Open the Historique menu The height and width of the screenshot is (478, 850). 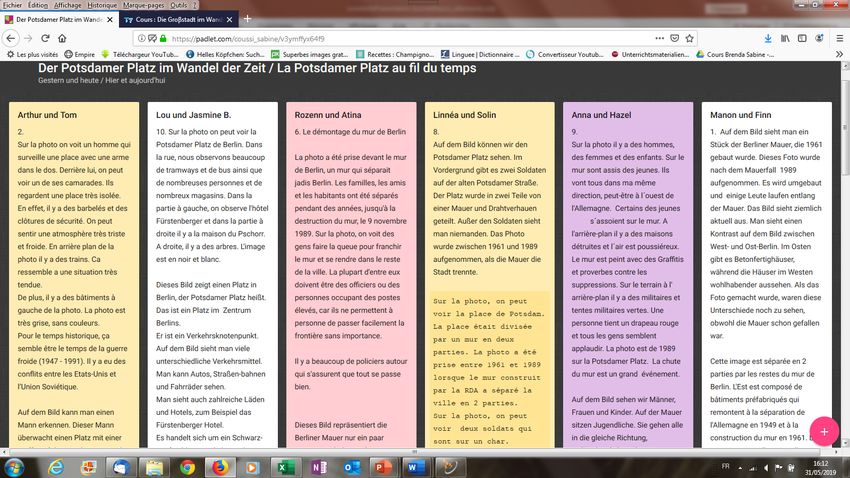(x=102, y=5)
